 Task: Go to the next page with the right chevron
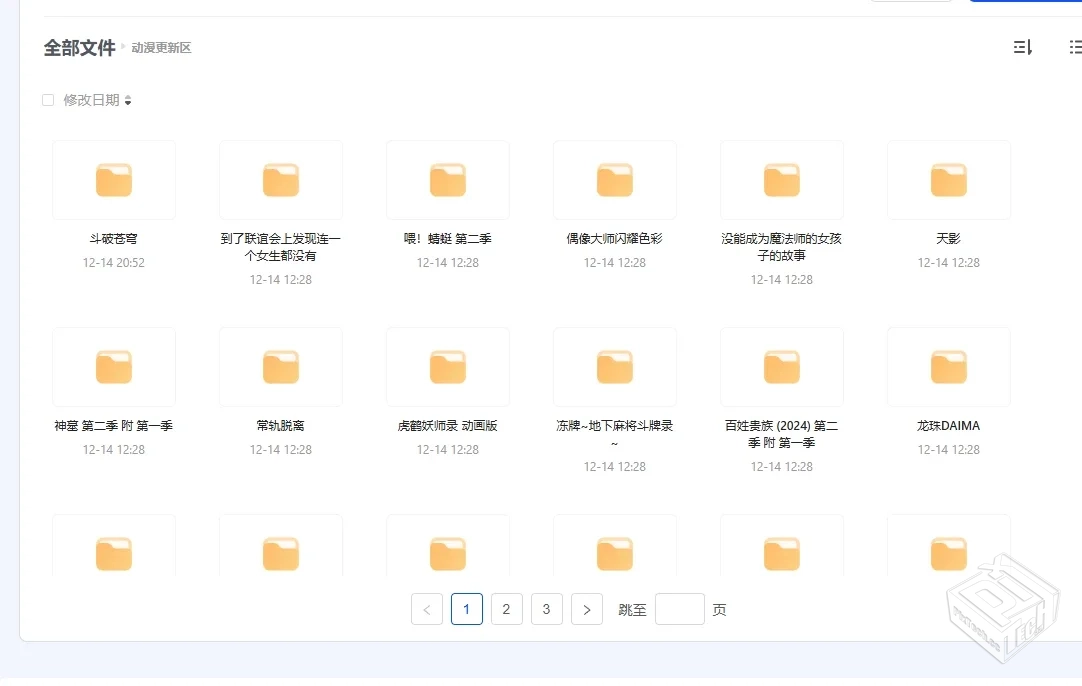pos(587,608)
